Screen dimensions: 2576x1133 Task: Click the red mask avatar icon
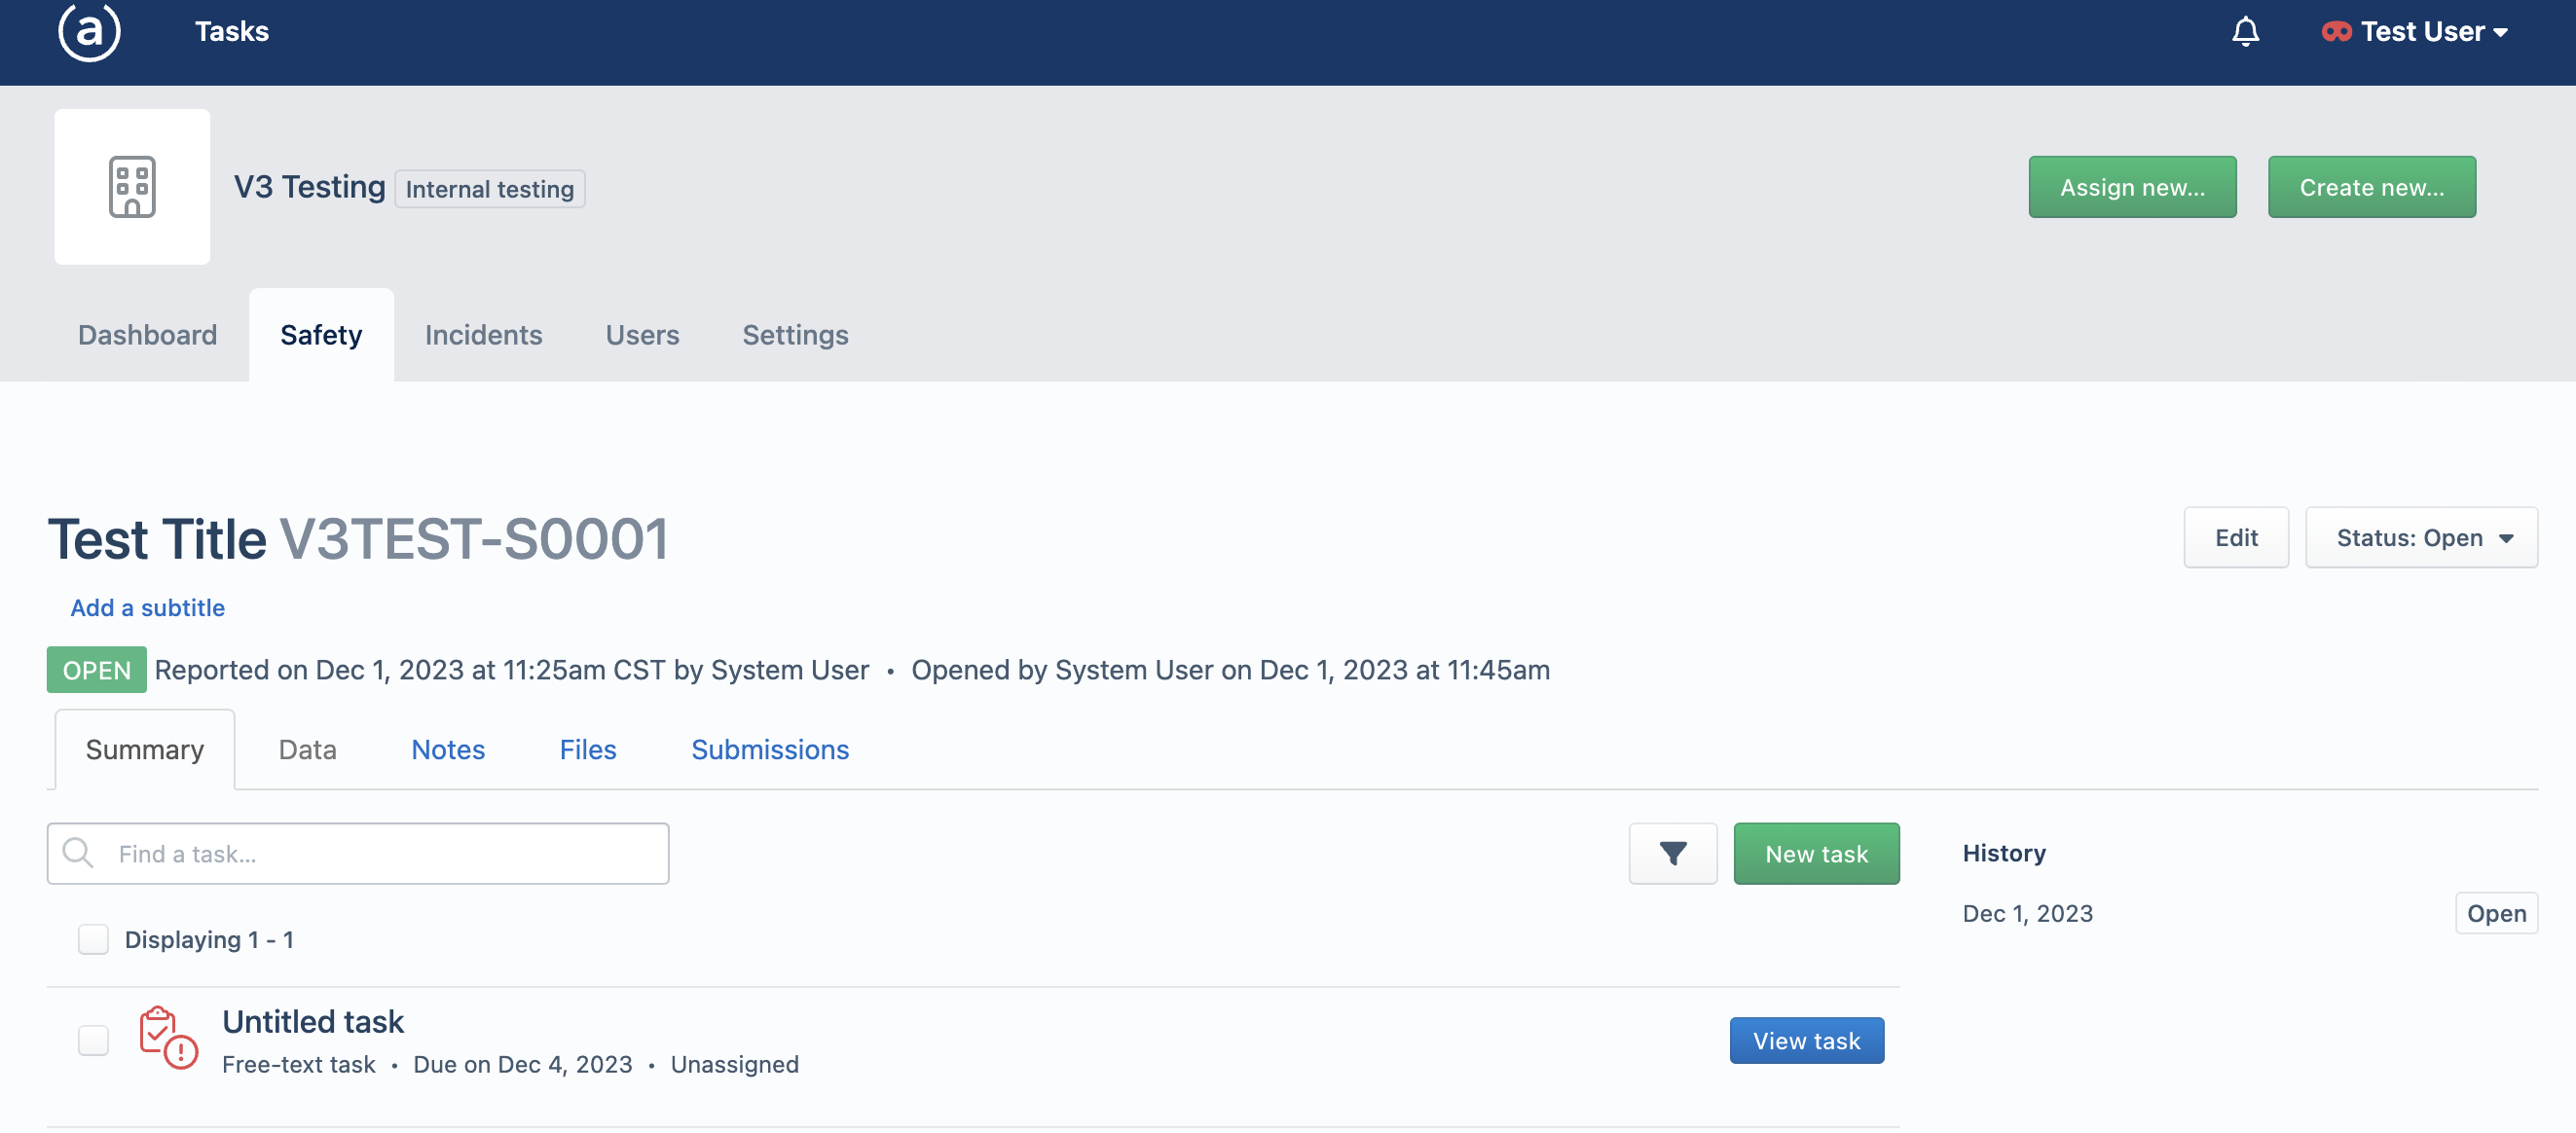click(2336, 32)
